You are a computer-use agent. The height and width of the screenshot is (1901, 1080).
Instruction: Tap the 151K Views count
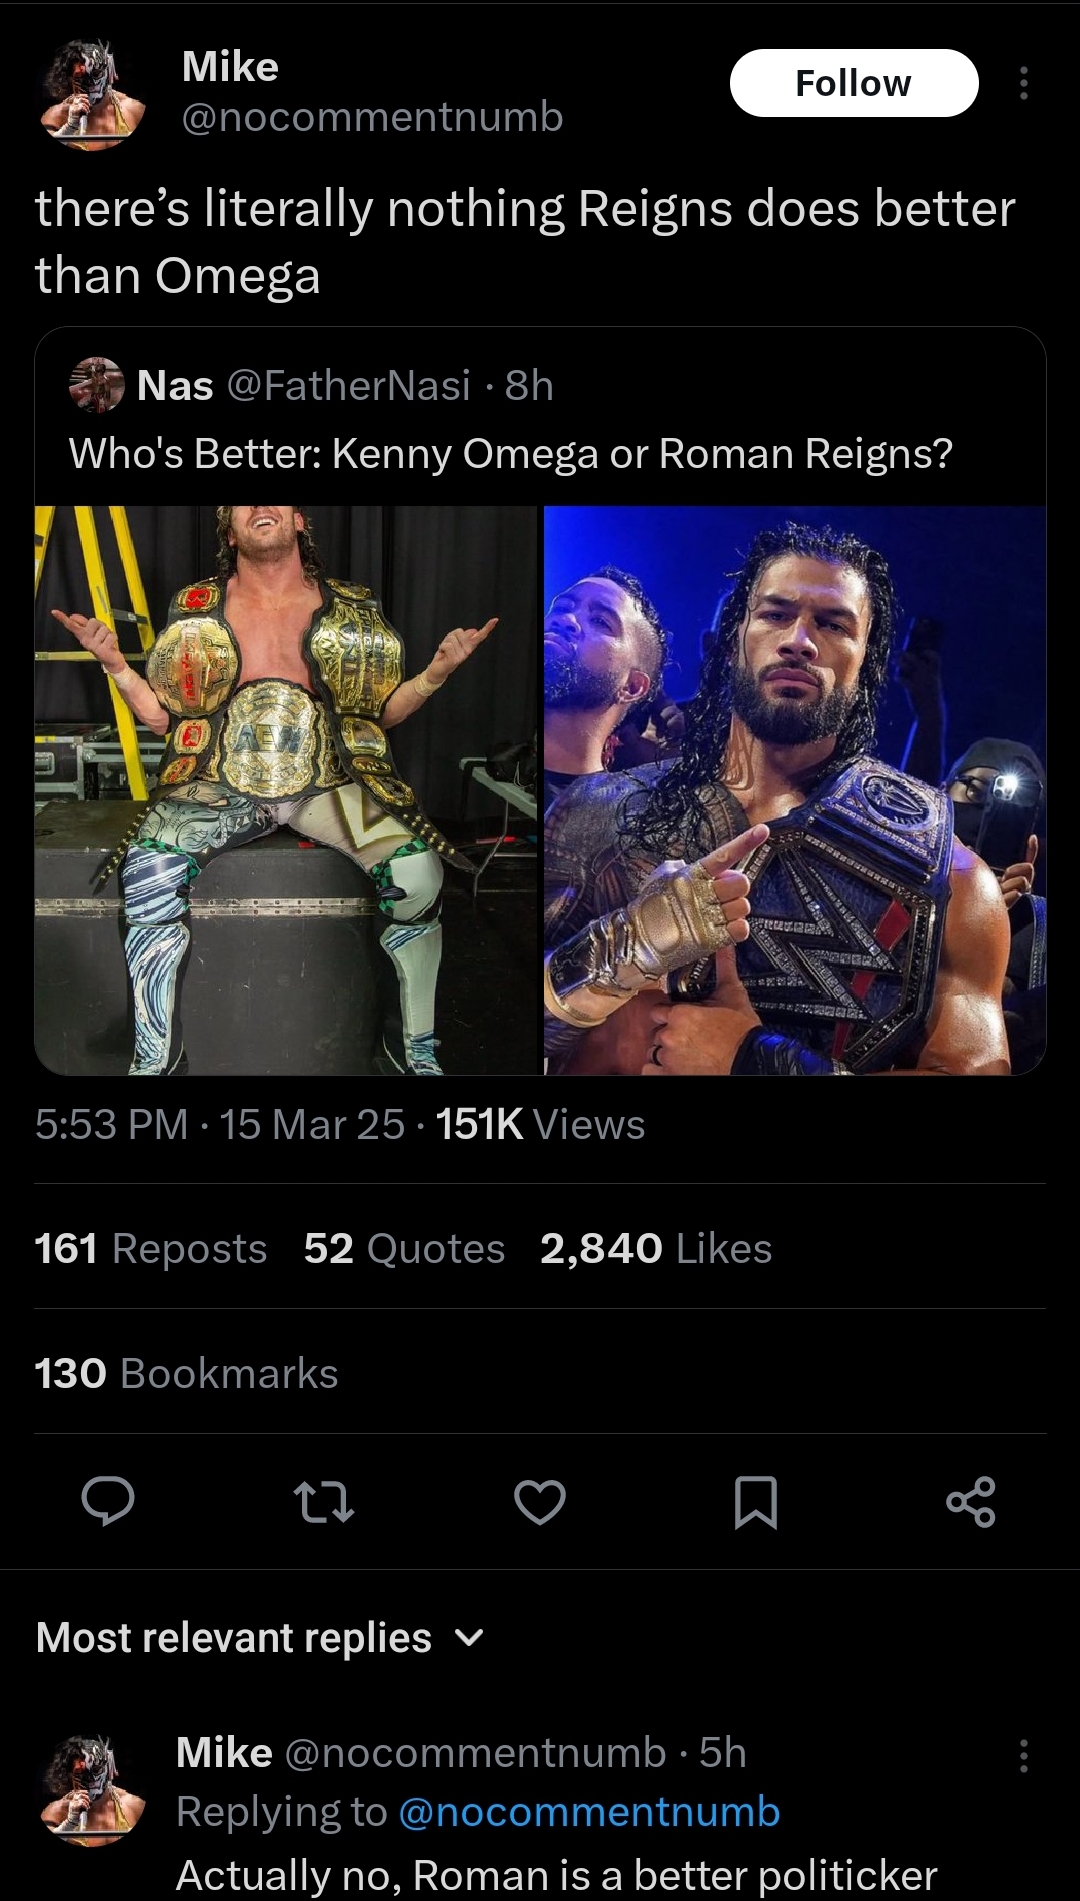pyautogui.click(x=540, y=1124)
